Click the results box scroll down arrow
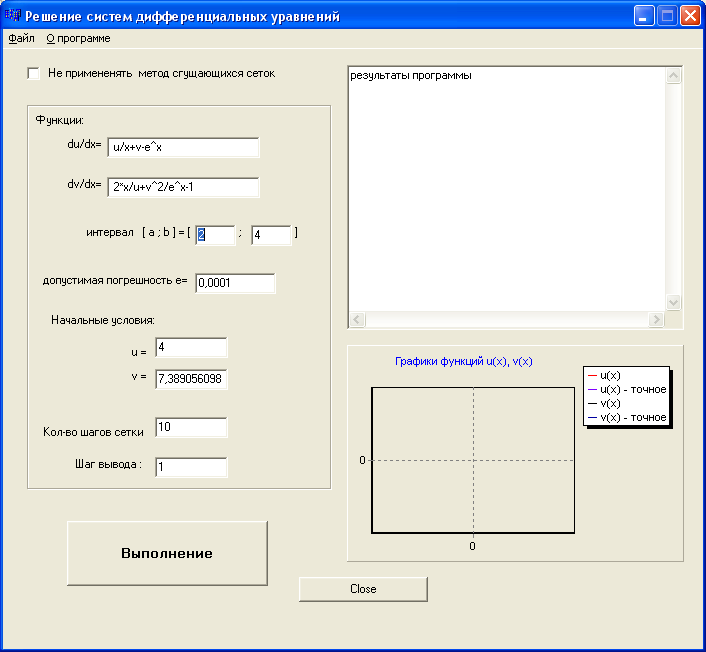 673,303
